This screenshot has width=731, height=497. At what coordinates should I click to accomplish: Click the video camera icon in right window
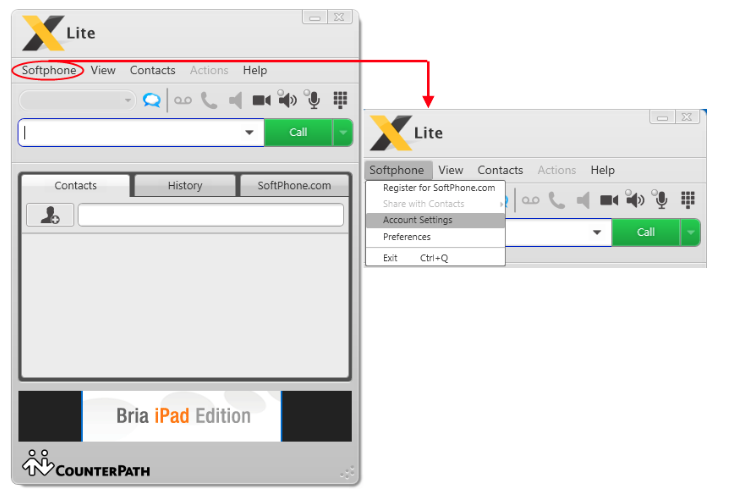(609, 200)
